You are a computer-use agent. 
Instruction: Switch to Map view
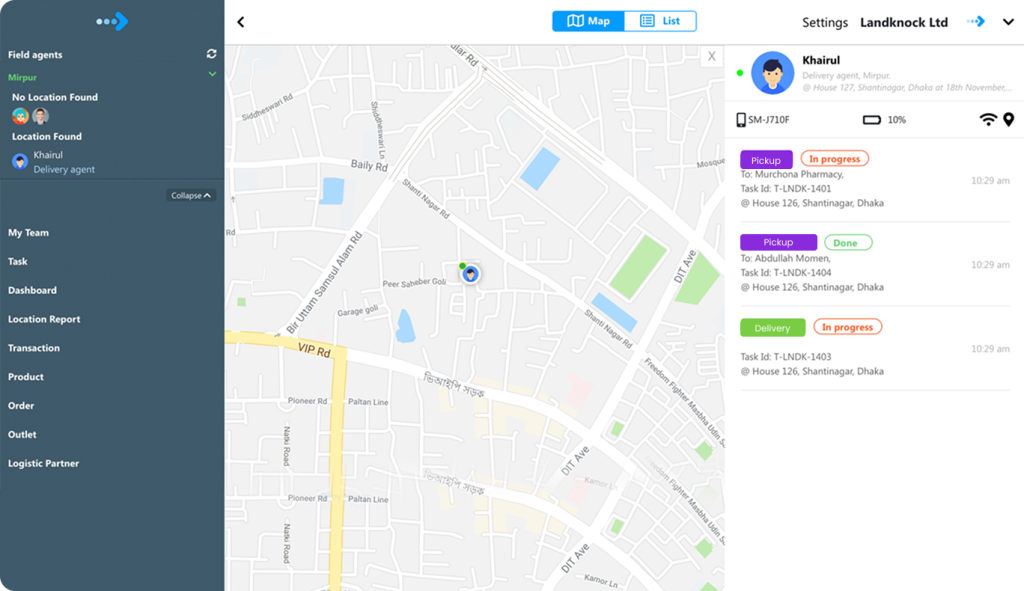(x=588, y=21)
